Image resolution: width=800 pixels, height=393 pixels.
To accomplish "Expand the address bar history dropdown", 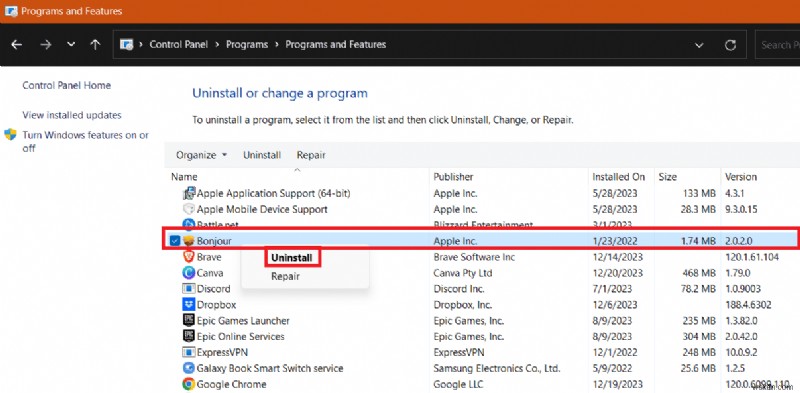I will click(699, 45).
